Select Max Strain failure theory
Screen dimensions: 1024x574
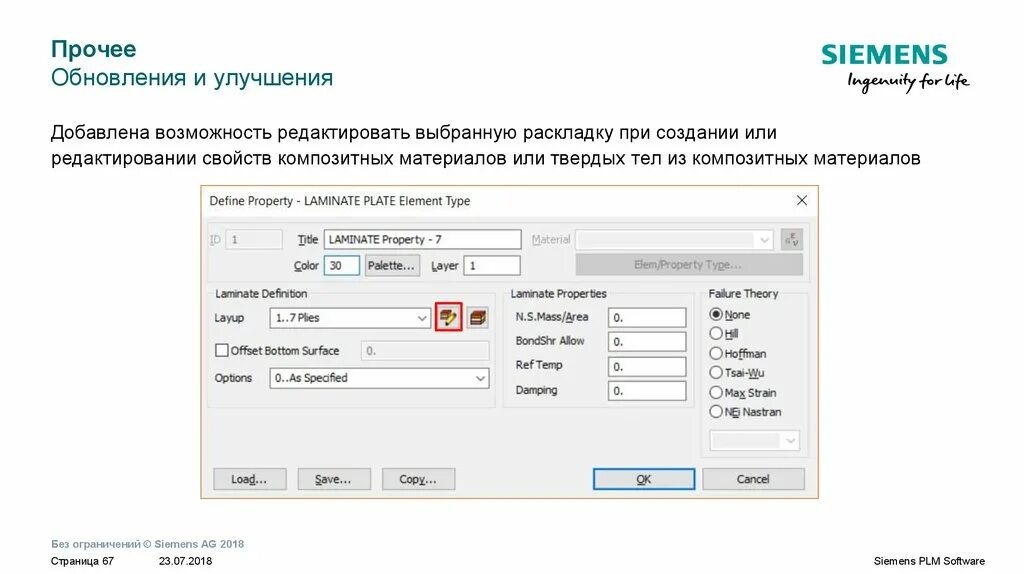point(716,392)
